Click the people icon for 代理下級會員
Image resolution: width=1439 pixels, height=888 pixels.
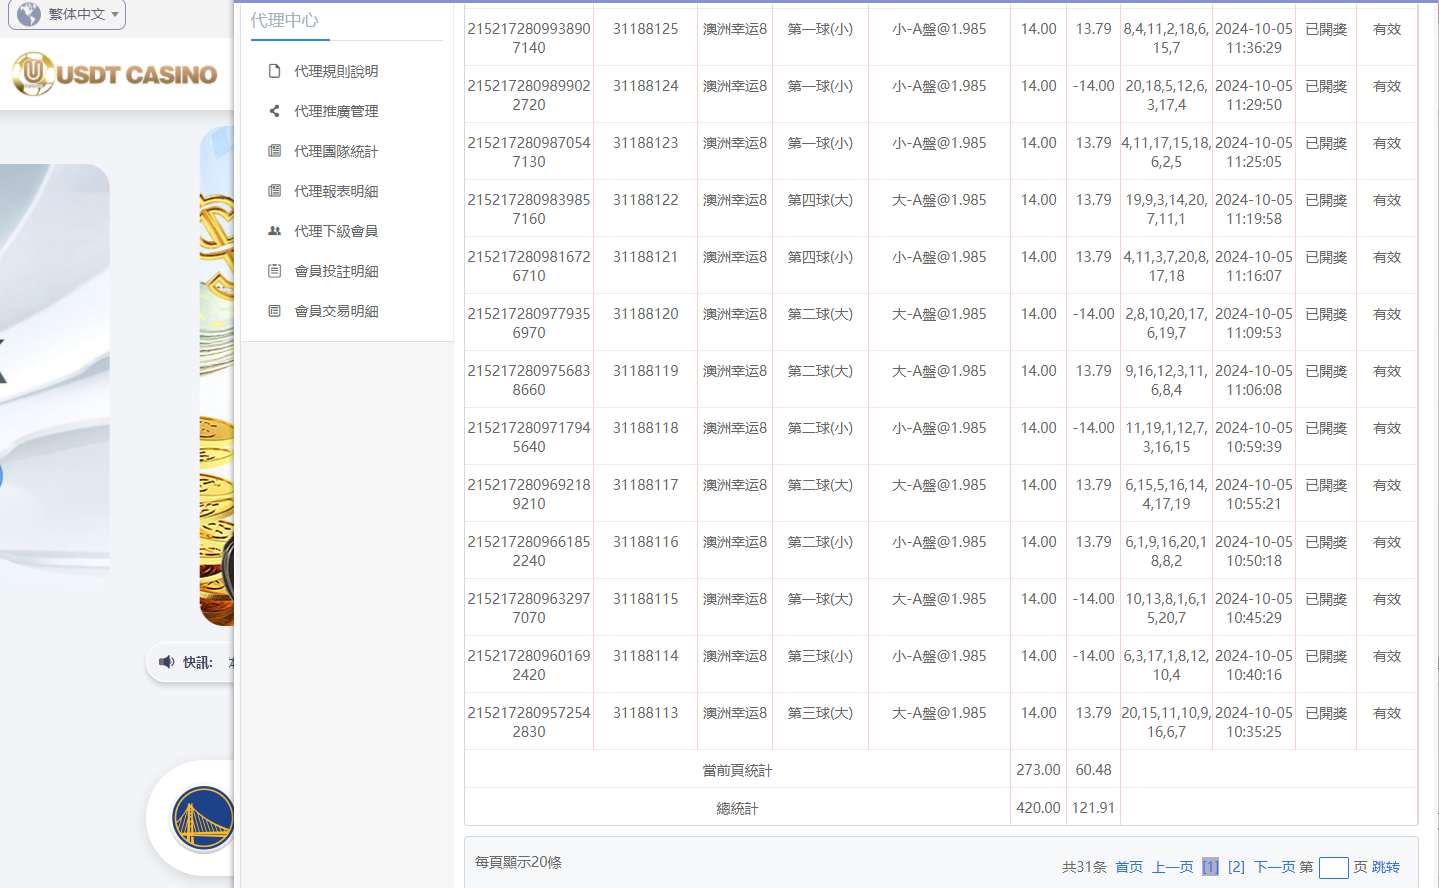point(274,231)
